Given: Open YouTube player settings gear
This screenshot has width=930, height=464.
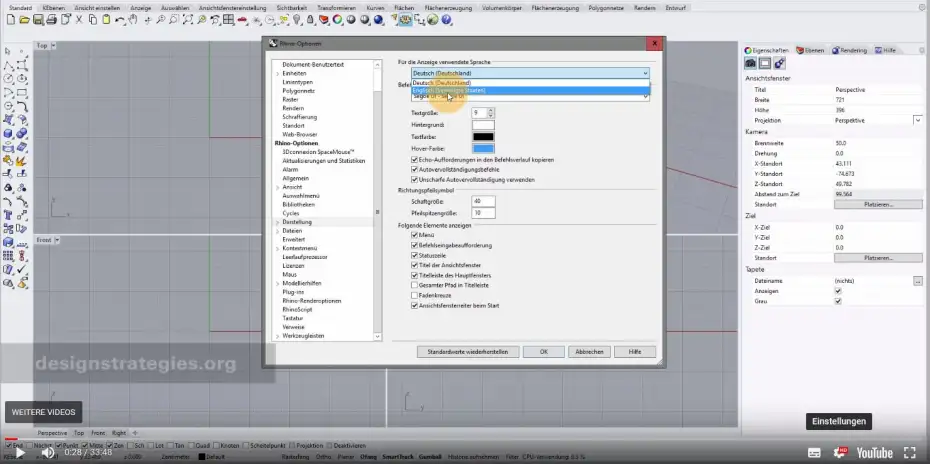Looking at the screenshot, I should pos(841,453).
